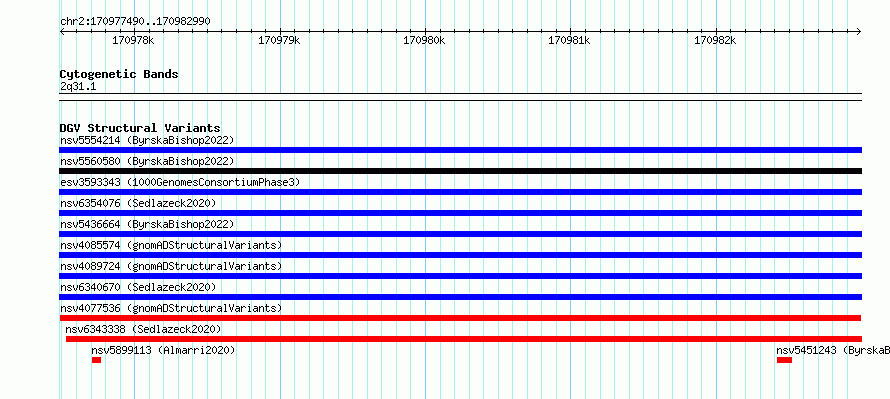The height and width of the screenshot is (399, 890).
Task: Select the blue bar for nsv5554214
Action: pyautogui.click(x=460, y=150)
